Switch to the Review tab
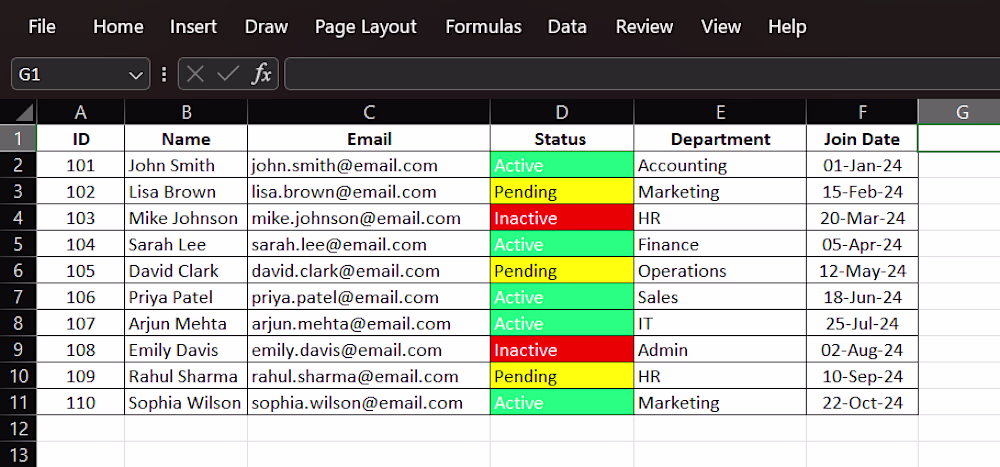The image size is (1000, 467). coord(644,27)
